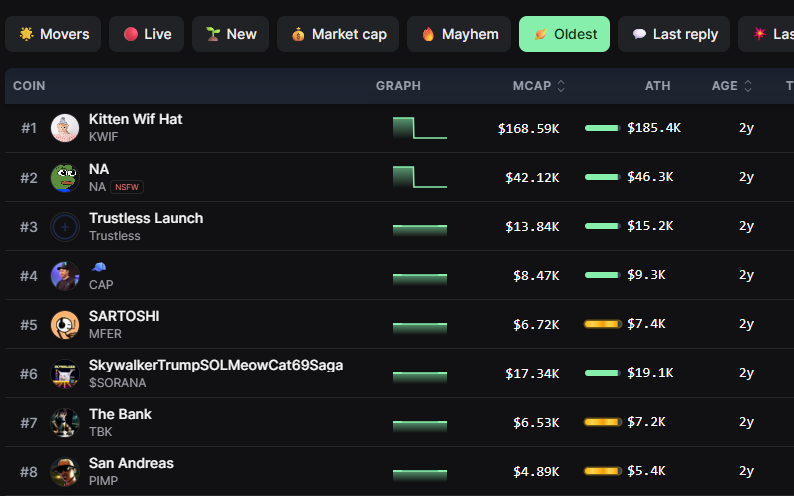This screenshot has height=496, width=794.
Task: Click the PIMP ticker text
Action: pos(103,481)
